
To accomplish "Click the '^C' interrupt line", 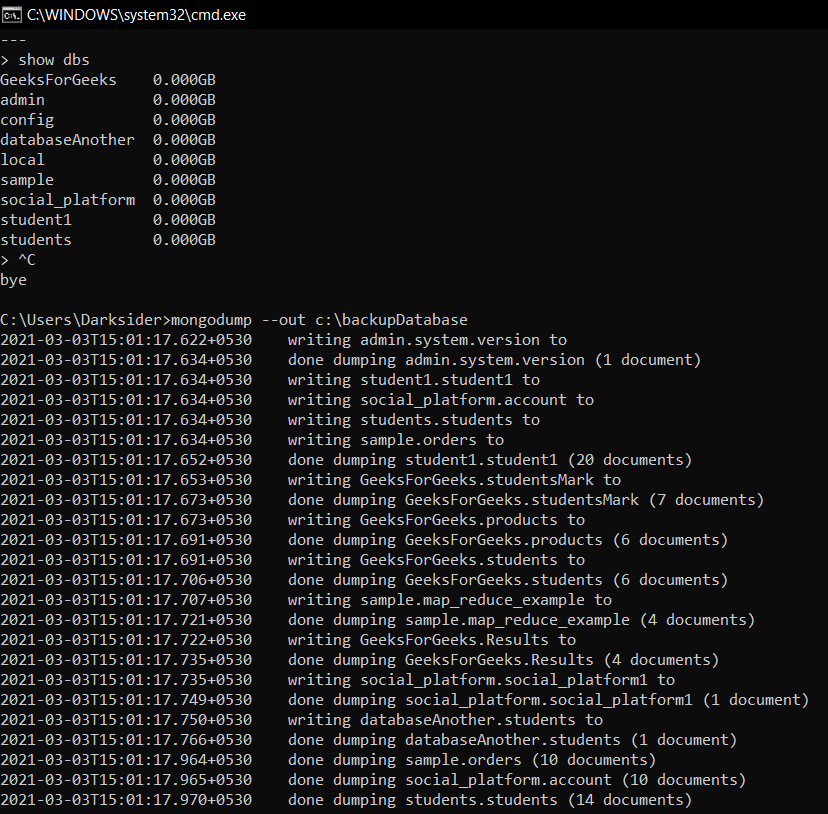I will point(18,260).
